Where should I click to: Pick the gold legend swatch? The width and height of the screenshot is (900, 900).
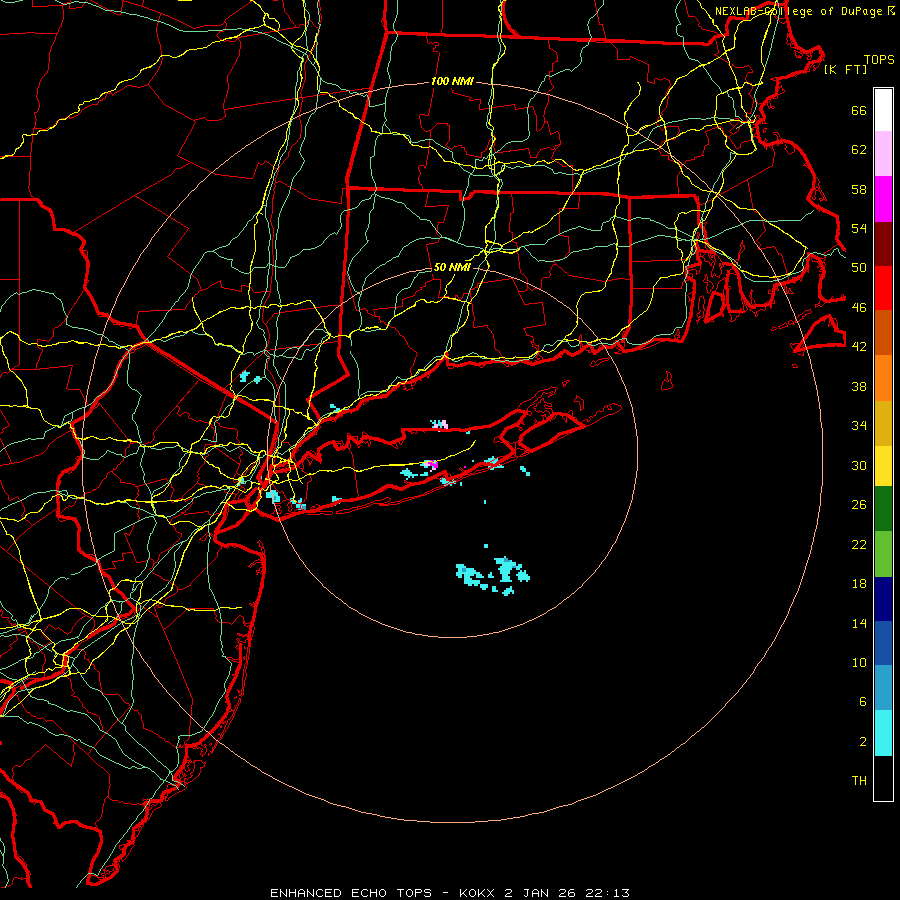click(x=883, y=423)
